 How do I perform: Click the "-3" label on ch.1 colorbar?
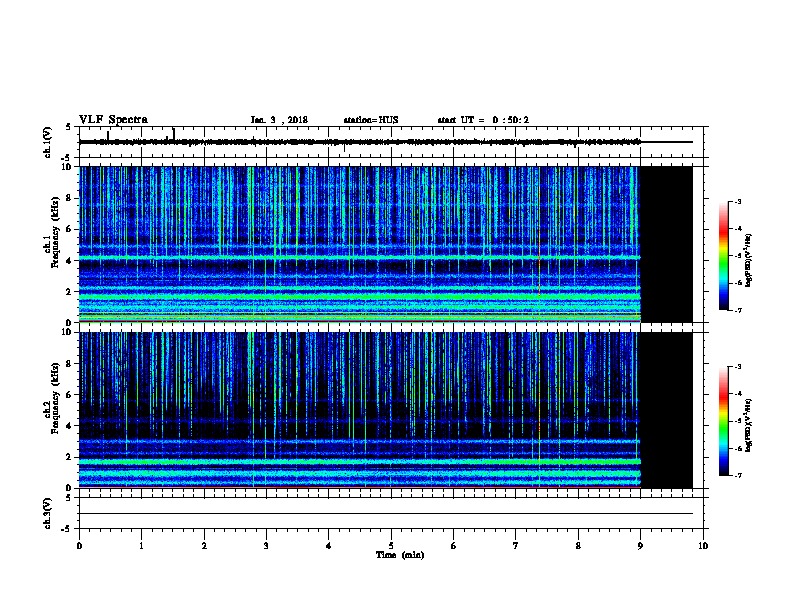tap(737, 201)
